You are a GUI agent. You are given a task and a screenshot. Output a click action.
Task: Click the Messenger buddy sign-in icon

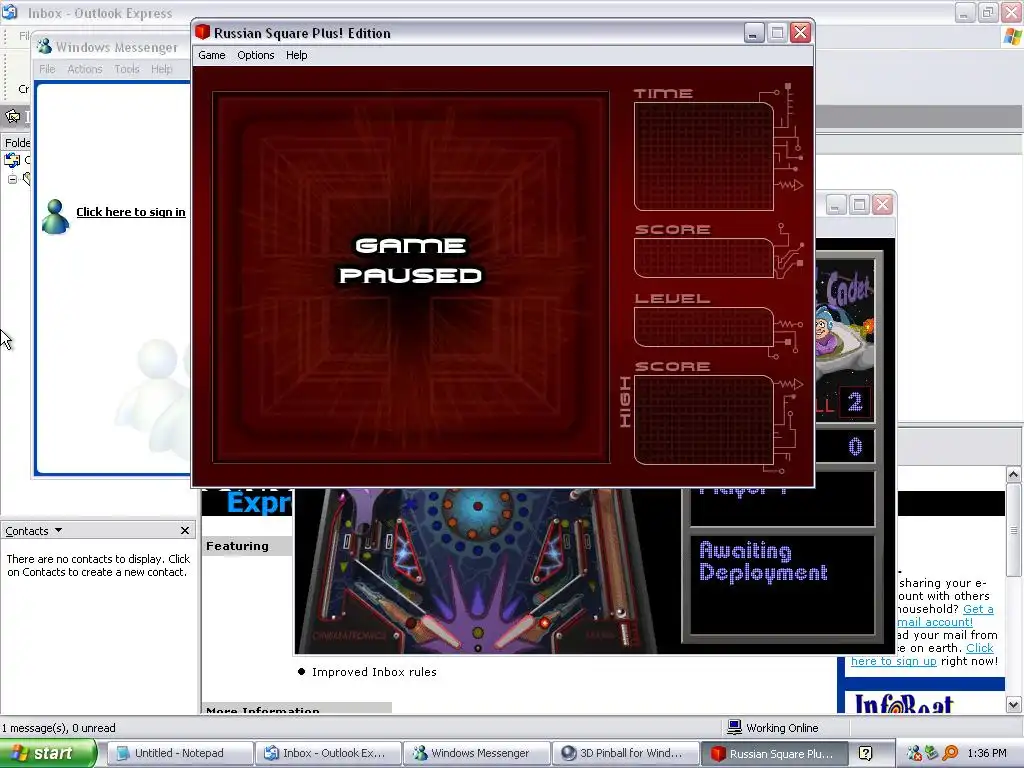point(55,216)
